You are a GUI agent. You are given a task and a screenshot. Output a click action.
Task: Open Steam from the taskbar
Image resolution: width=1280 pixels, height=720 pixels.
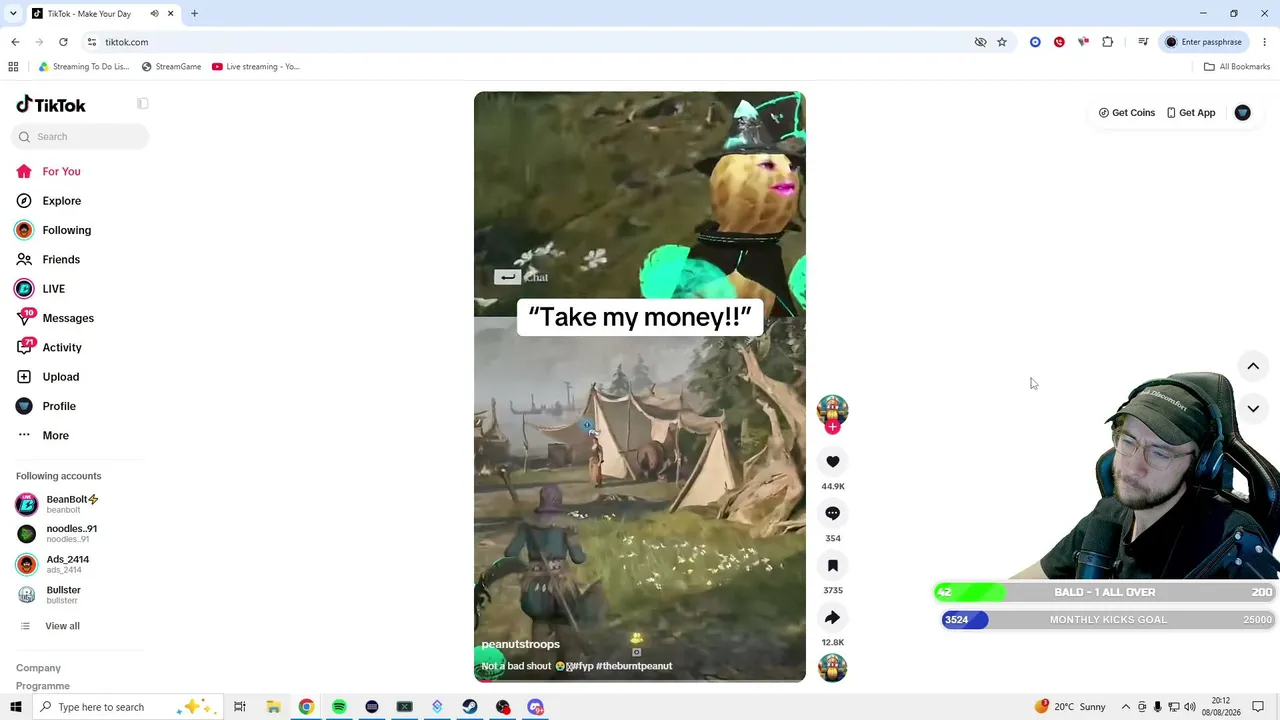click(x=470, y=707)
